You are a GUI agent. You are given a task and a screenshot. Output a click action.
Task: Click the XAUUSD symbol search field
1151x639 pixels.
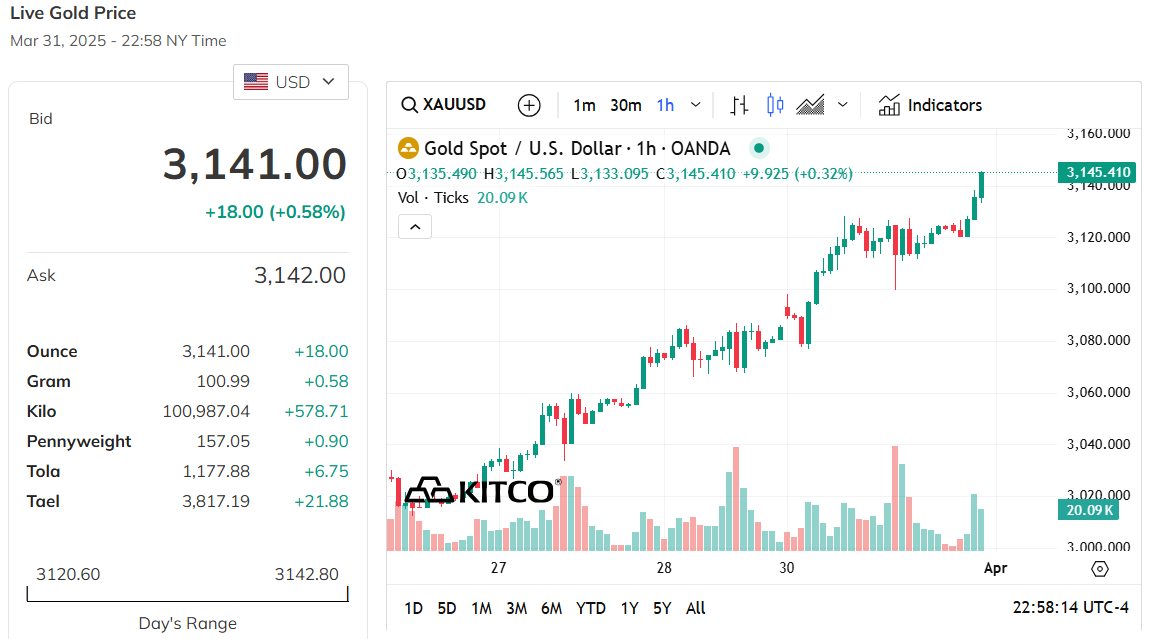pos(444,105)
